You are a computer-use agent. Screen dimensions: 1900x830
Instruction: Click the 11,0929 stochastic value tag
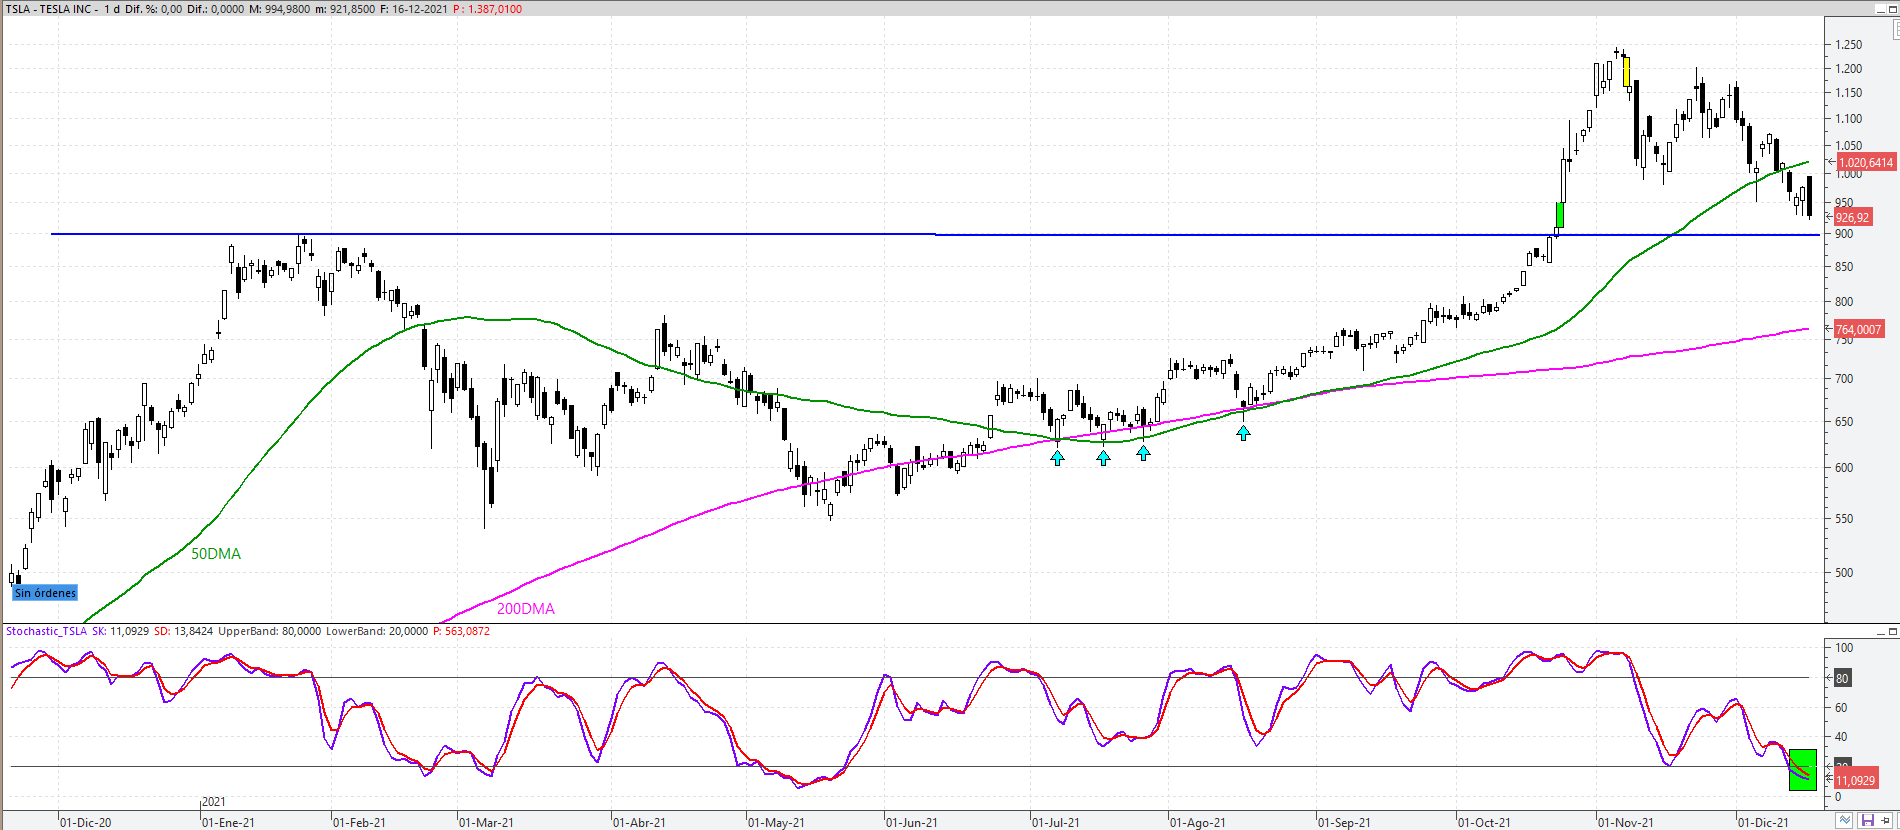1855,780
